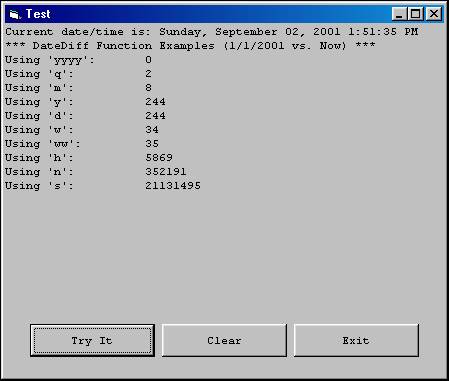Open the form icon in title bar

coord(15,14)
